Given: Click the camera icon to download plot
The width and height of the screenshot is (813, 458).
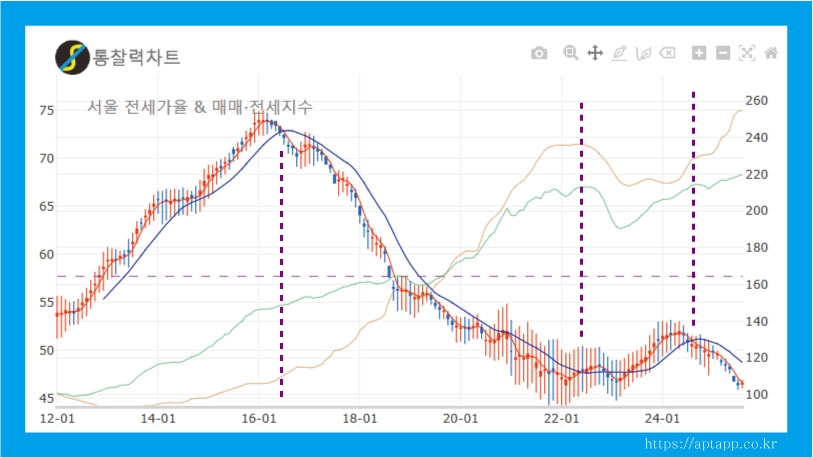Looking at the screenshot, I should click(x=539, y=53).
